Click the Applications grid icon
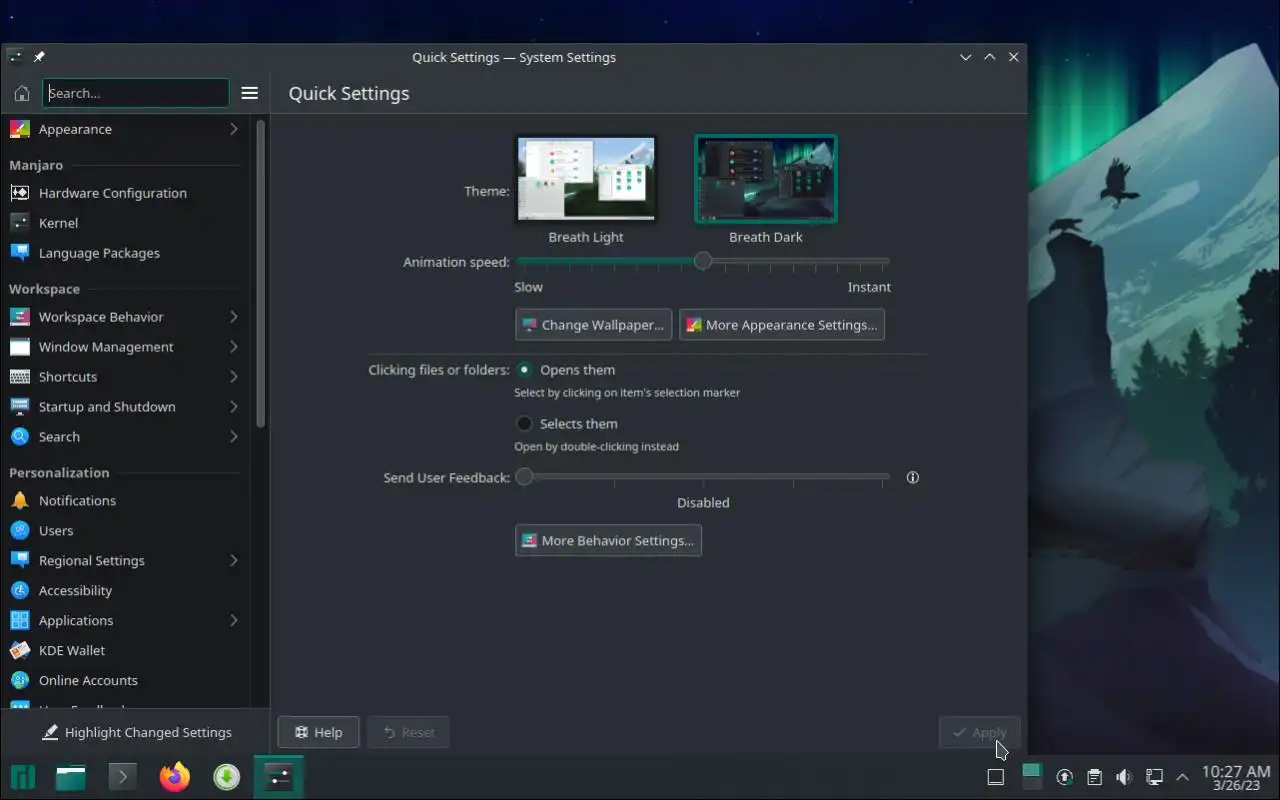This screenshot has width=1280, height=800. point(20,621)
